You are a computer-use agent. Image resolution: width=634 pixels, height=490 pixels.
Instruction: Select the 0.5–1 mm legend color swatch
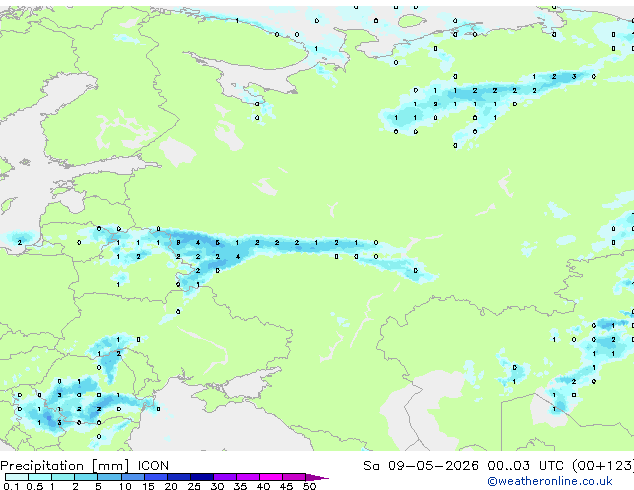point(40,477)
